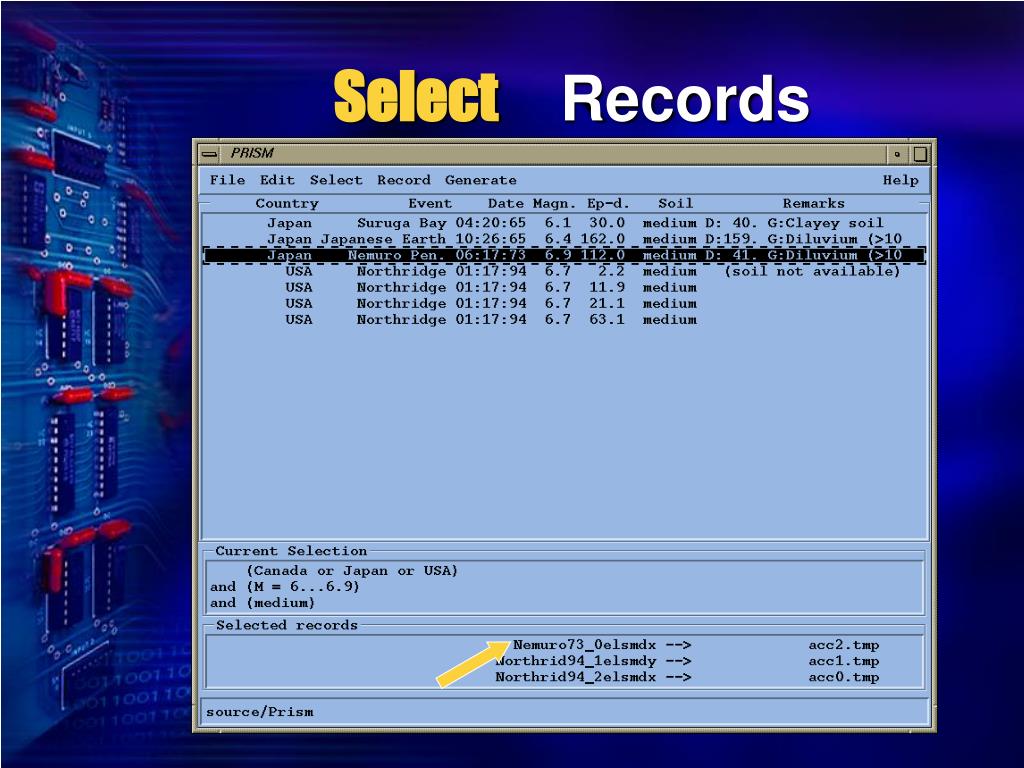Click the Magn. column header

coord(554,203)
